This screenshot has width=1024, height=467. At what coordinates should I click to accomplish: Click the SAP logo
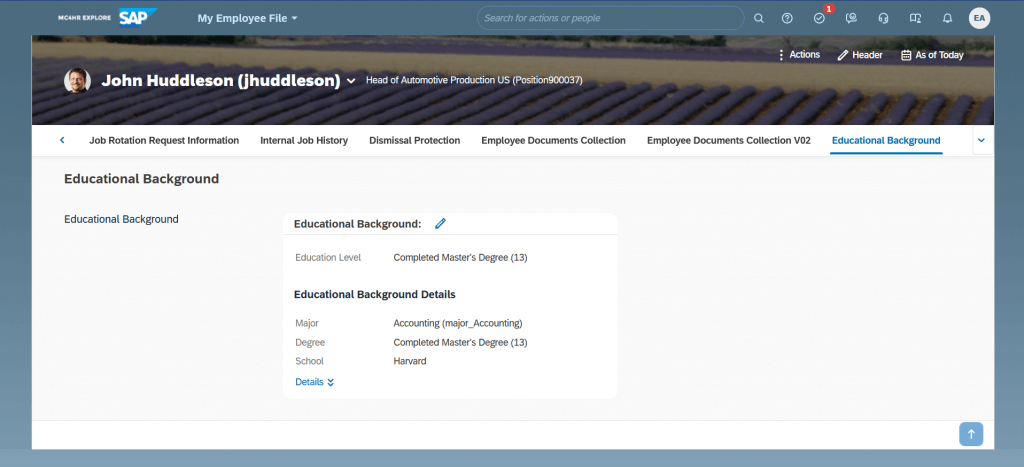coord(138,18)
